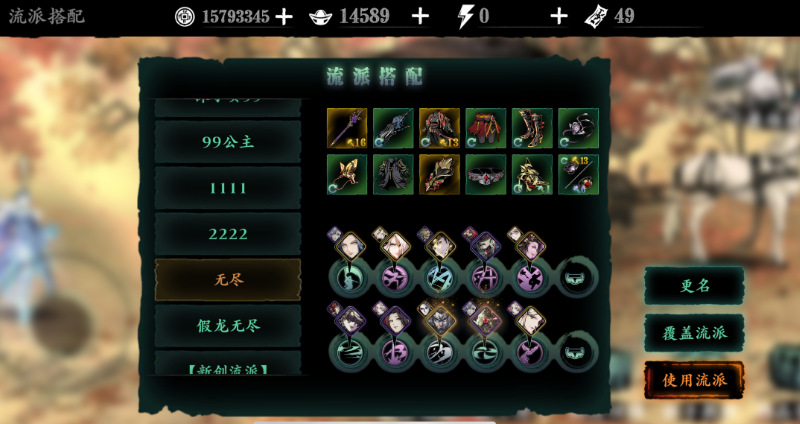Select the red skirt equipment icon
The width and height of the screenshot is (800, 424).
point(486,128)
